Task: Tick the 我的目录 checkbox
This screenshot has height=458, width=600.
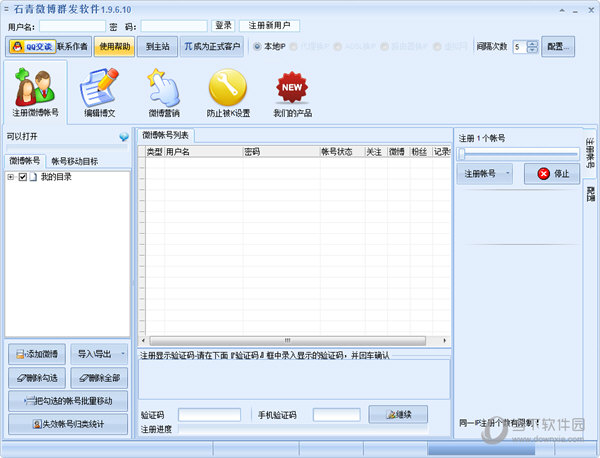Action: coord(23,177)
